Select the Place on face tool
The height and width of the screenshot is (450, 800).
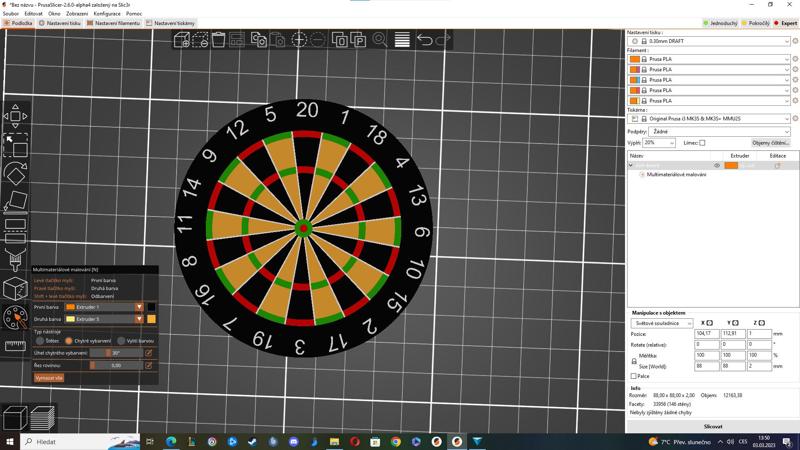tap(15, 202)
